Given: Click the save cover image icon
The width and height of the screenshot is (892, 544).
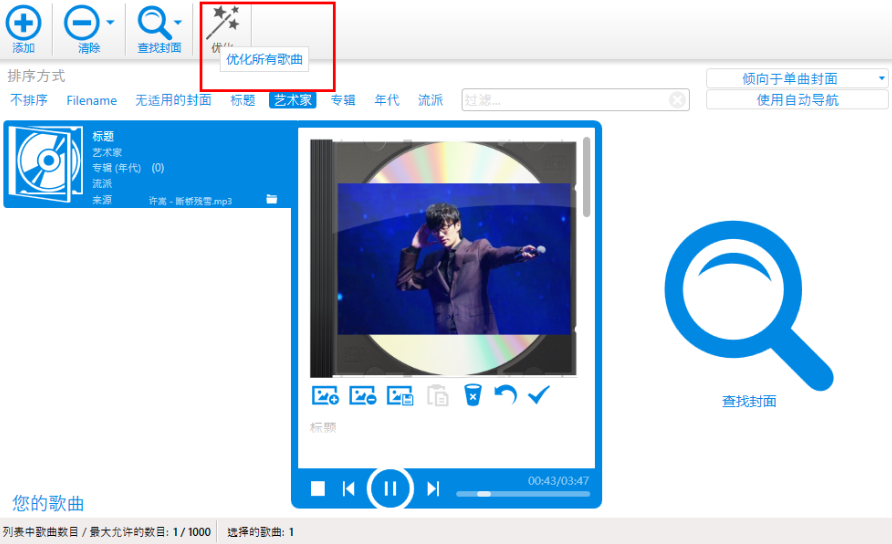Looking at the screenshot, I should tap(400, 395).
